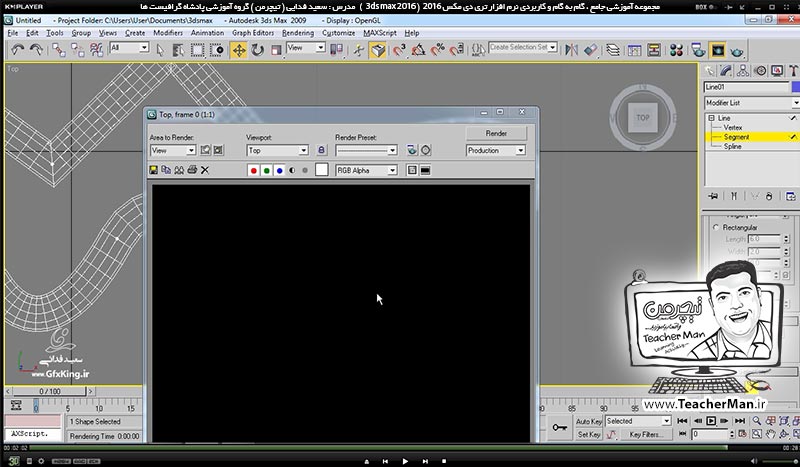This screenshot has width=800, height=467.
Task: Open the Select by Name list icon
Action: [178, 50]
